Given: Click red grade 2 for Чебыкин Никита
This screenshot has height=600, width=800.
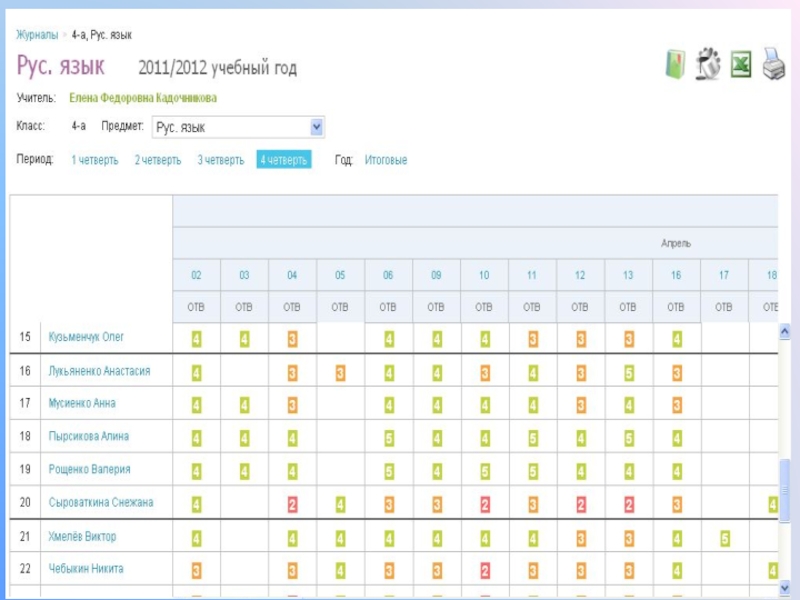Looking at the screenshot, I should pos(484,571).
